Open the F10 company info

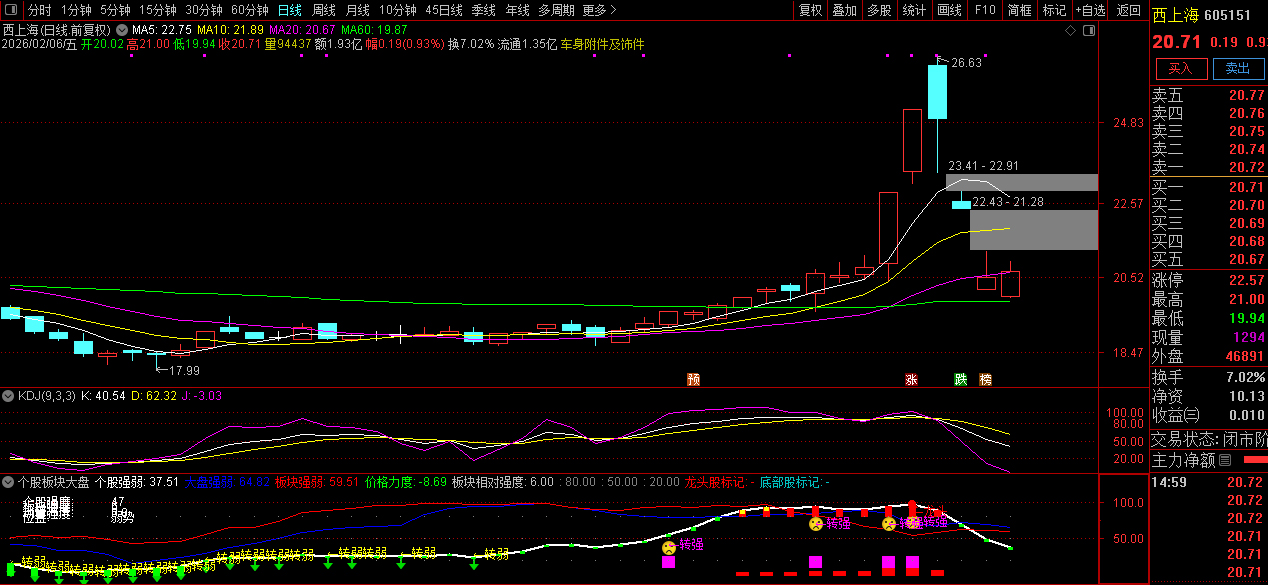tap(985, 10)
